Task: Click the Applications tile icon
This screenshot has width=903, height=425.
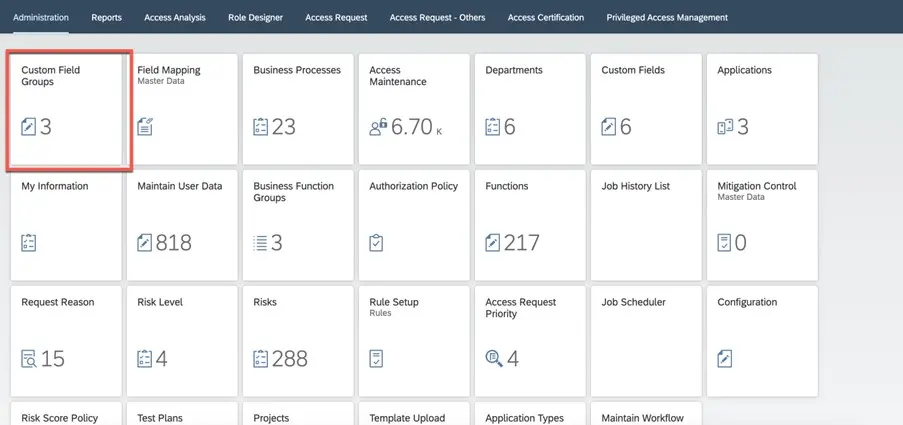Action: pyautogui.click(x=725, y=127)
